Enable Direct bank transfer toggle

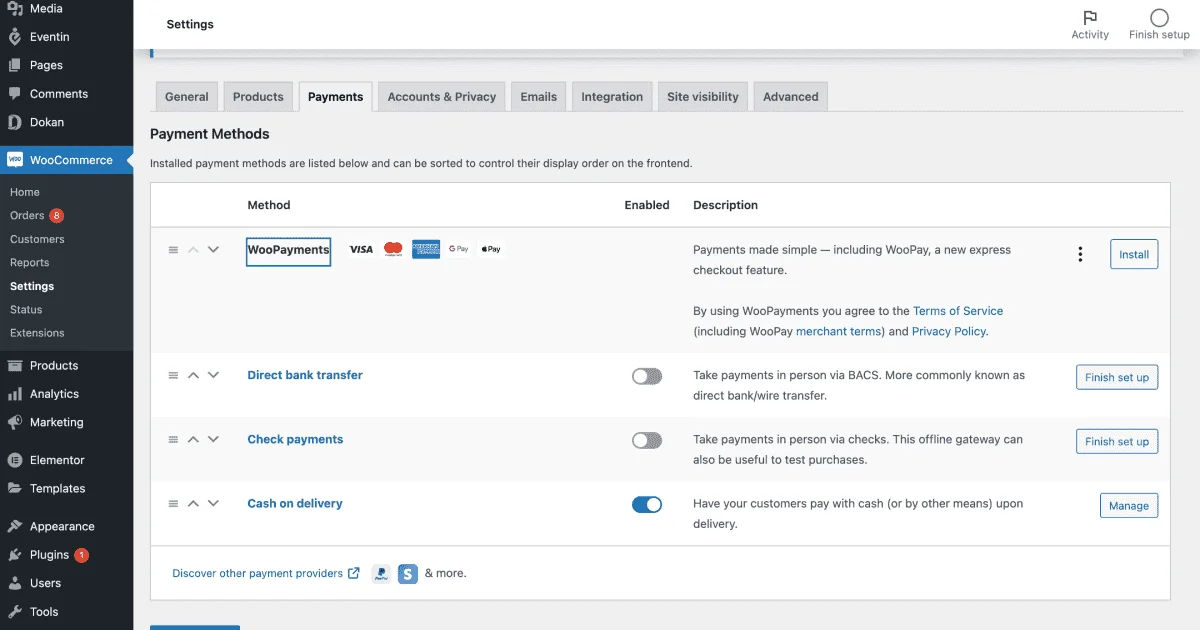pos(647,377)
